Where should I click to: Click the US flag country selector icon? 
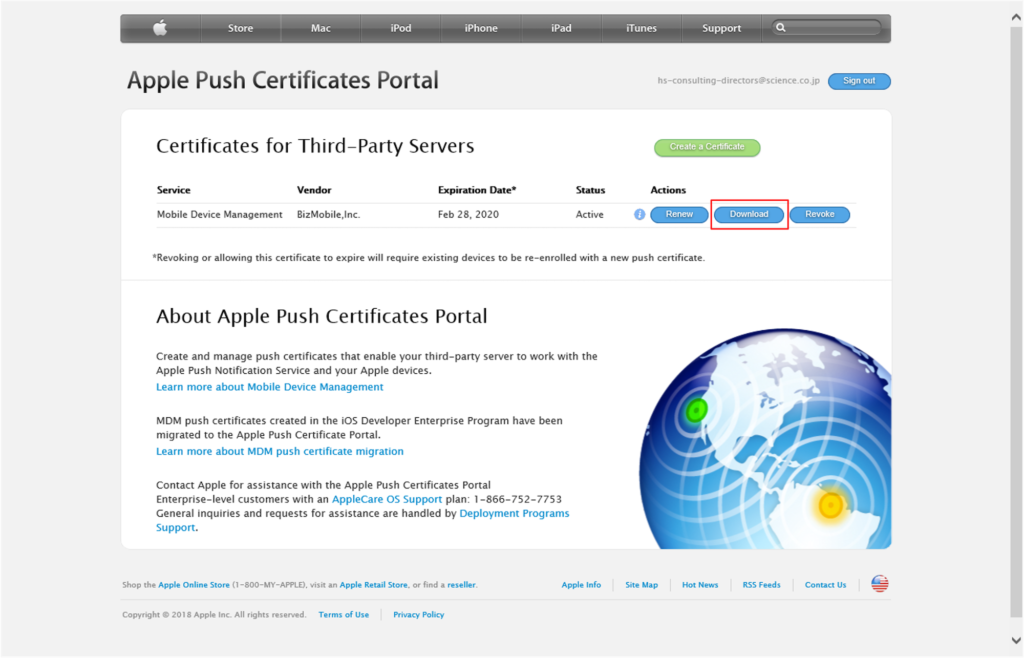tap(879, 584)
